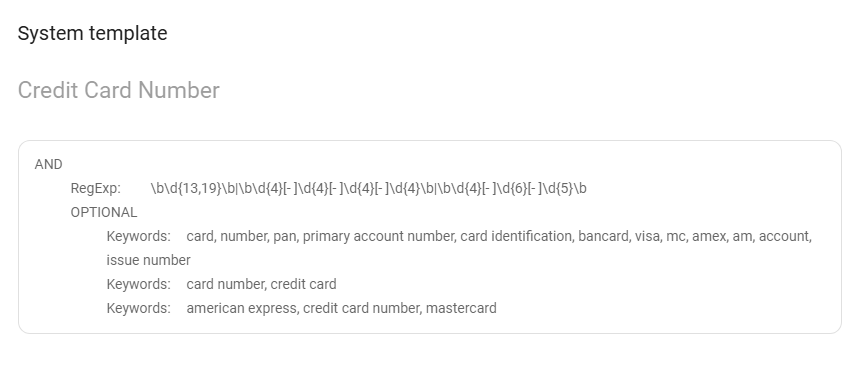This screenshot has width=862, height=381.
Task: Click the 'card identification' keyword
Action: pos(516,236)
